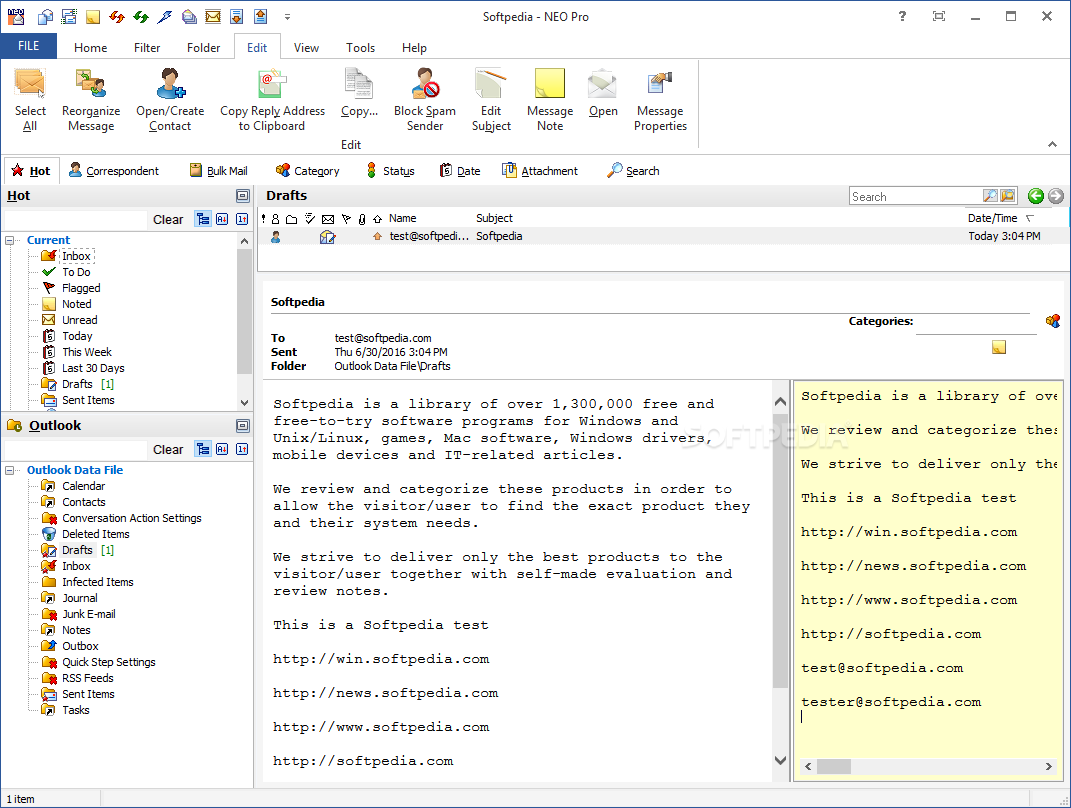The width and height of the screenshot is (1071, 808).
Task: Click the yellow note icon in quick access toolbar
Action: (93, 16)
